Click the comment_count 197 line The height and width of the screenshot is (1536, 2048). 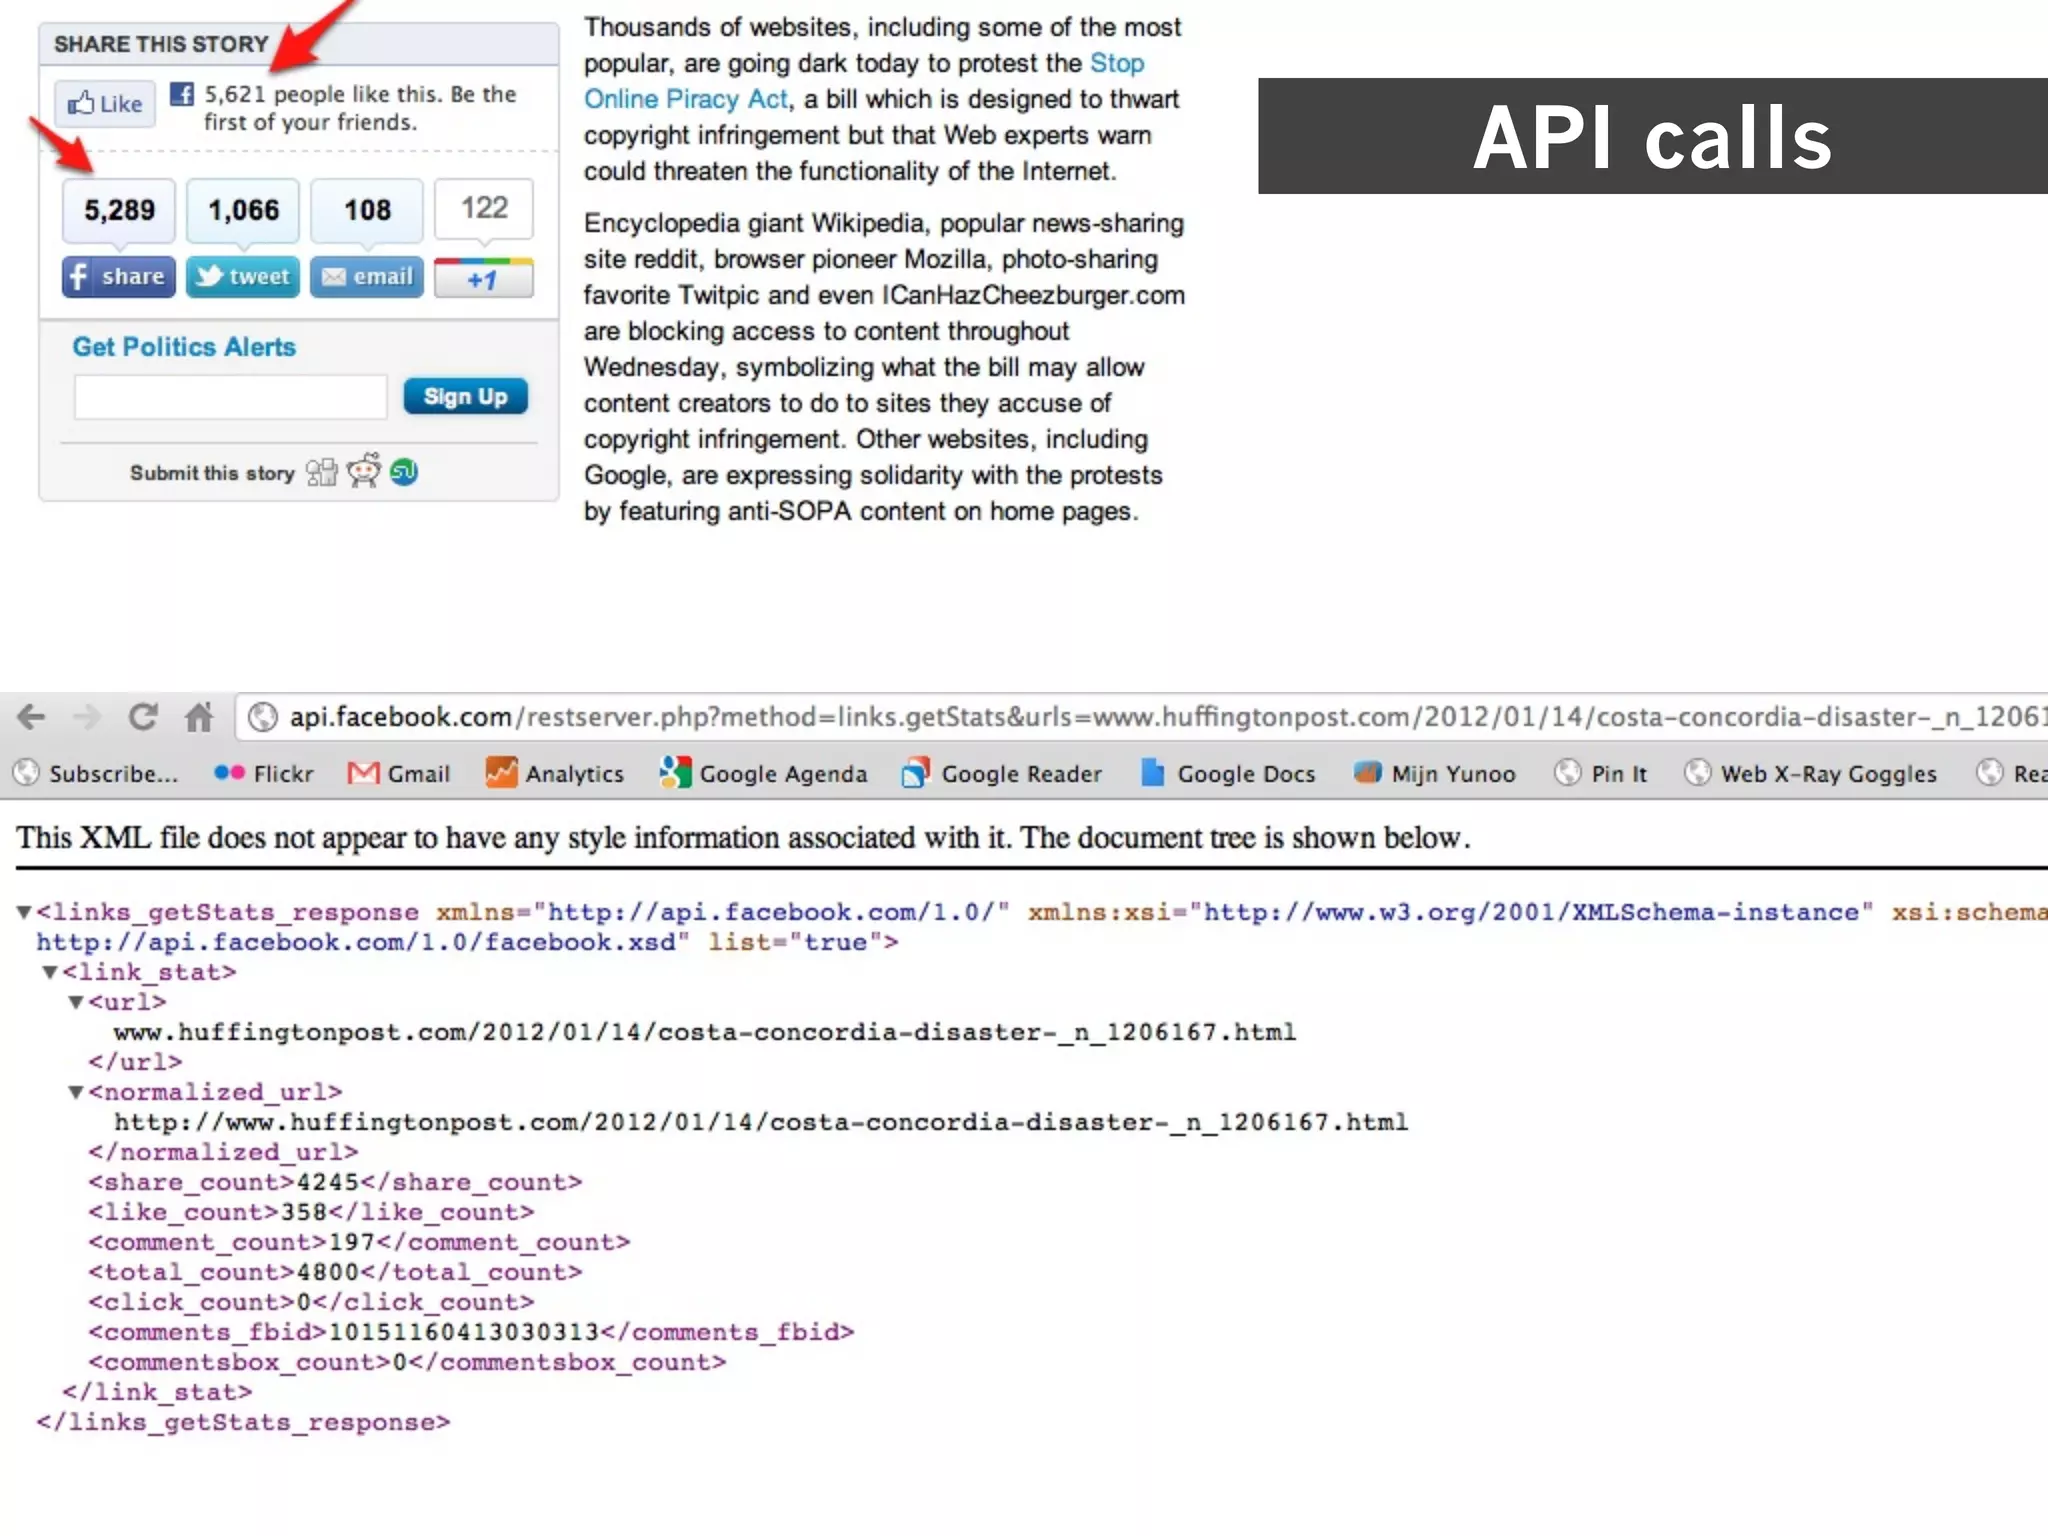click(359, 1242)
